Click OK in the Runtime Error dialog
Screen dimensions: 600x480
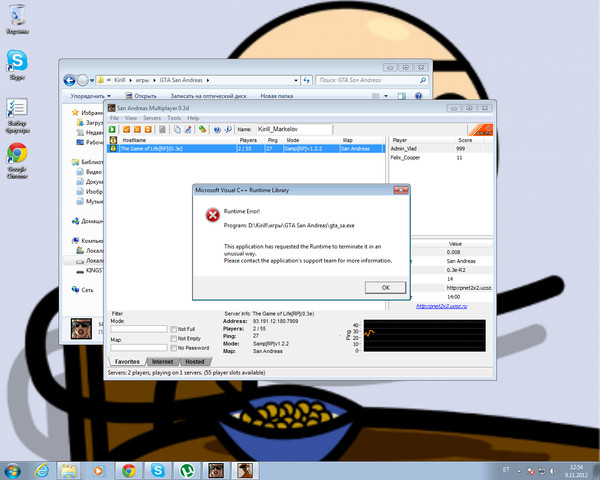(x=385, y=287)
